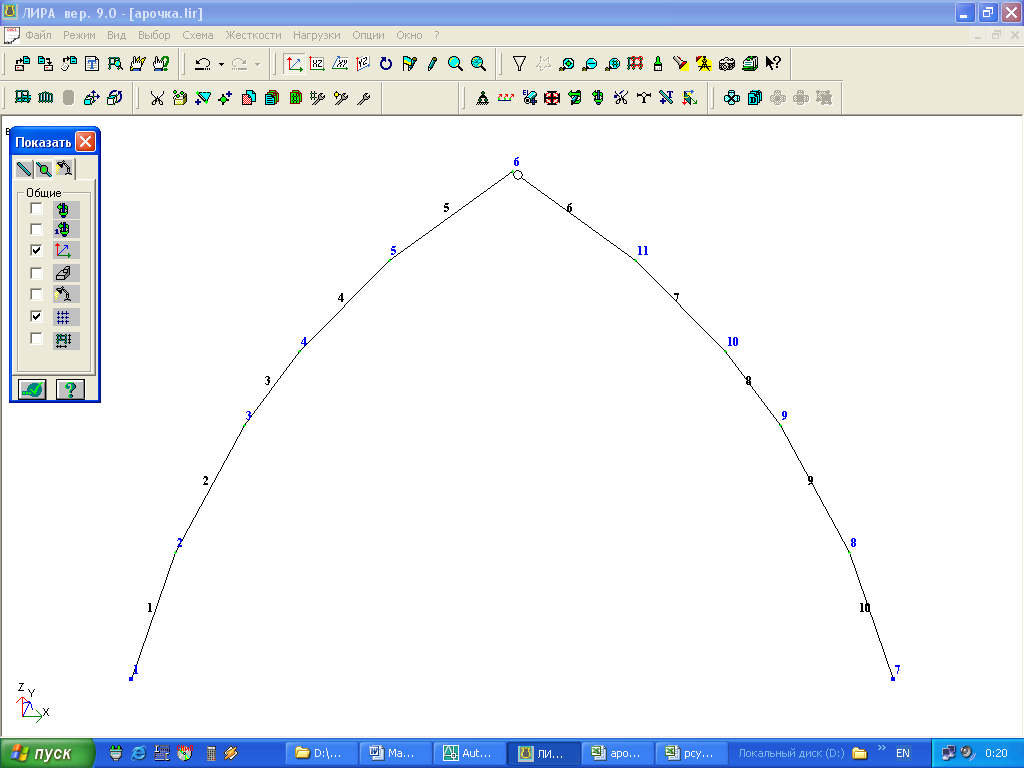Image resolution: width=1024 pixels, height=768 pixels.
Task: Click the пуск Start button
Action: tap(47, 753)
